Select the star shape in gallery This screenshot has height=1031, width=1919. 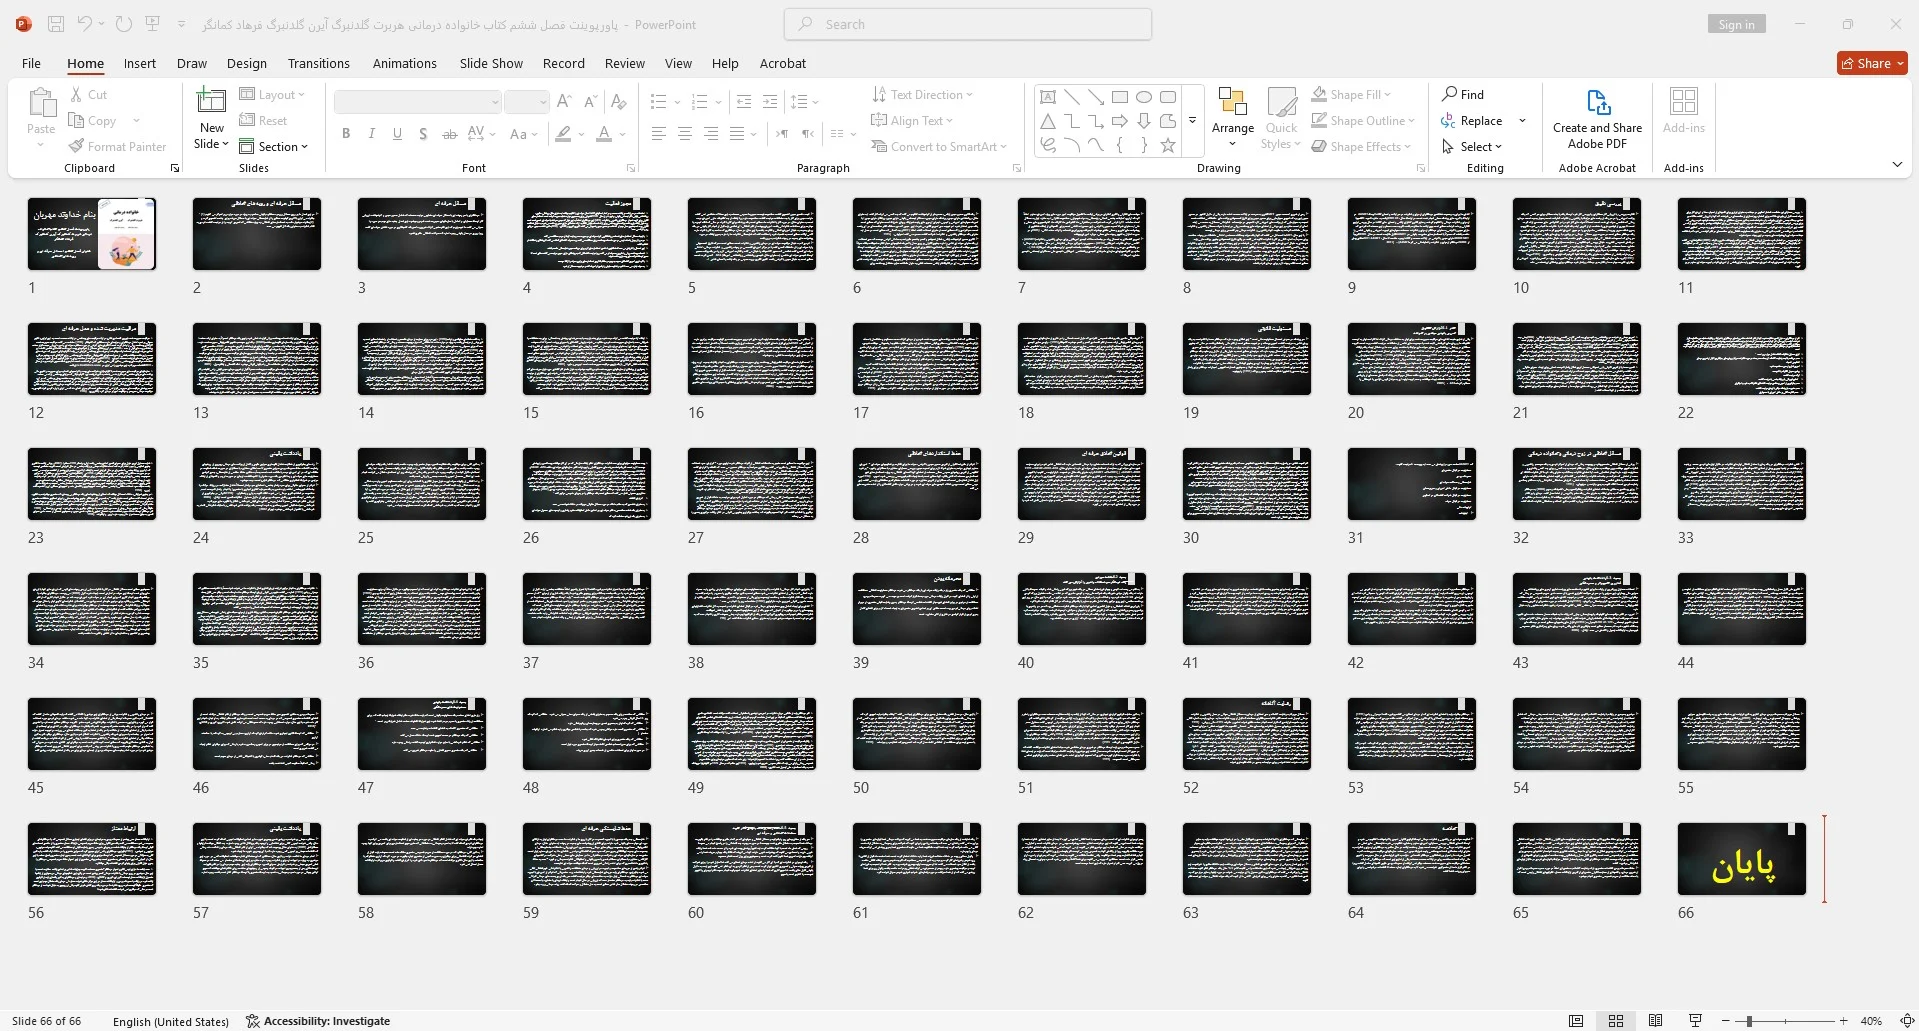[x=1168, y=145]
